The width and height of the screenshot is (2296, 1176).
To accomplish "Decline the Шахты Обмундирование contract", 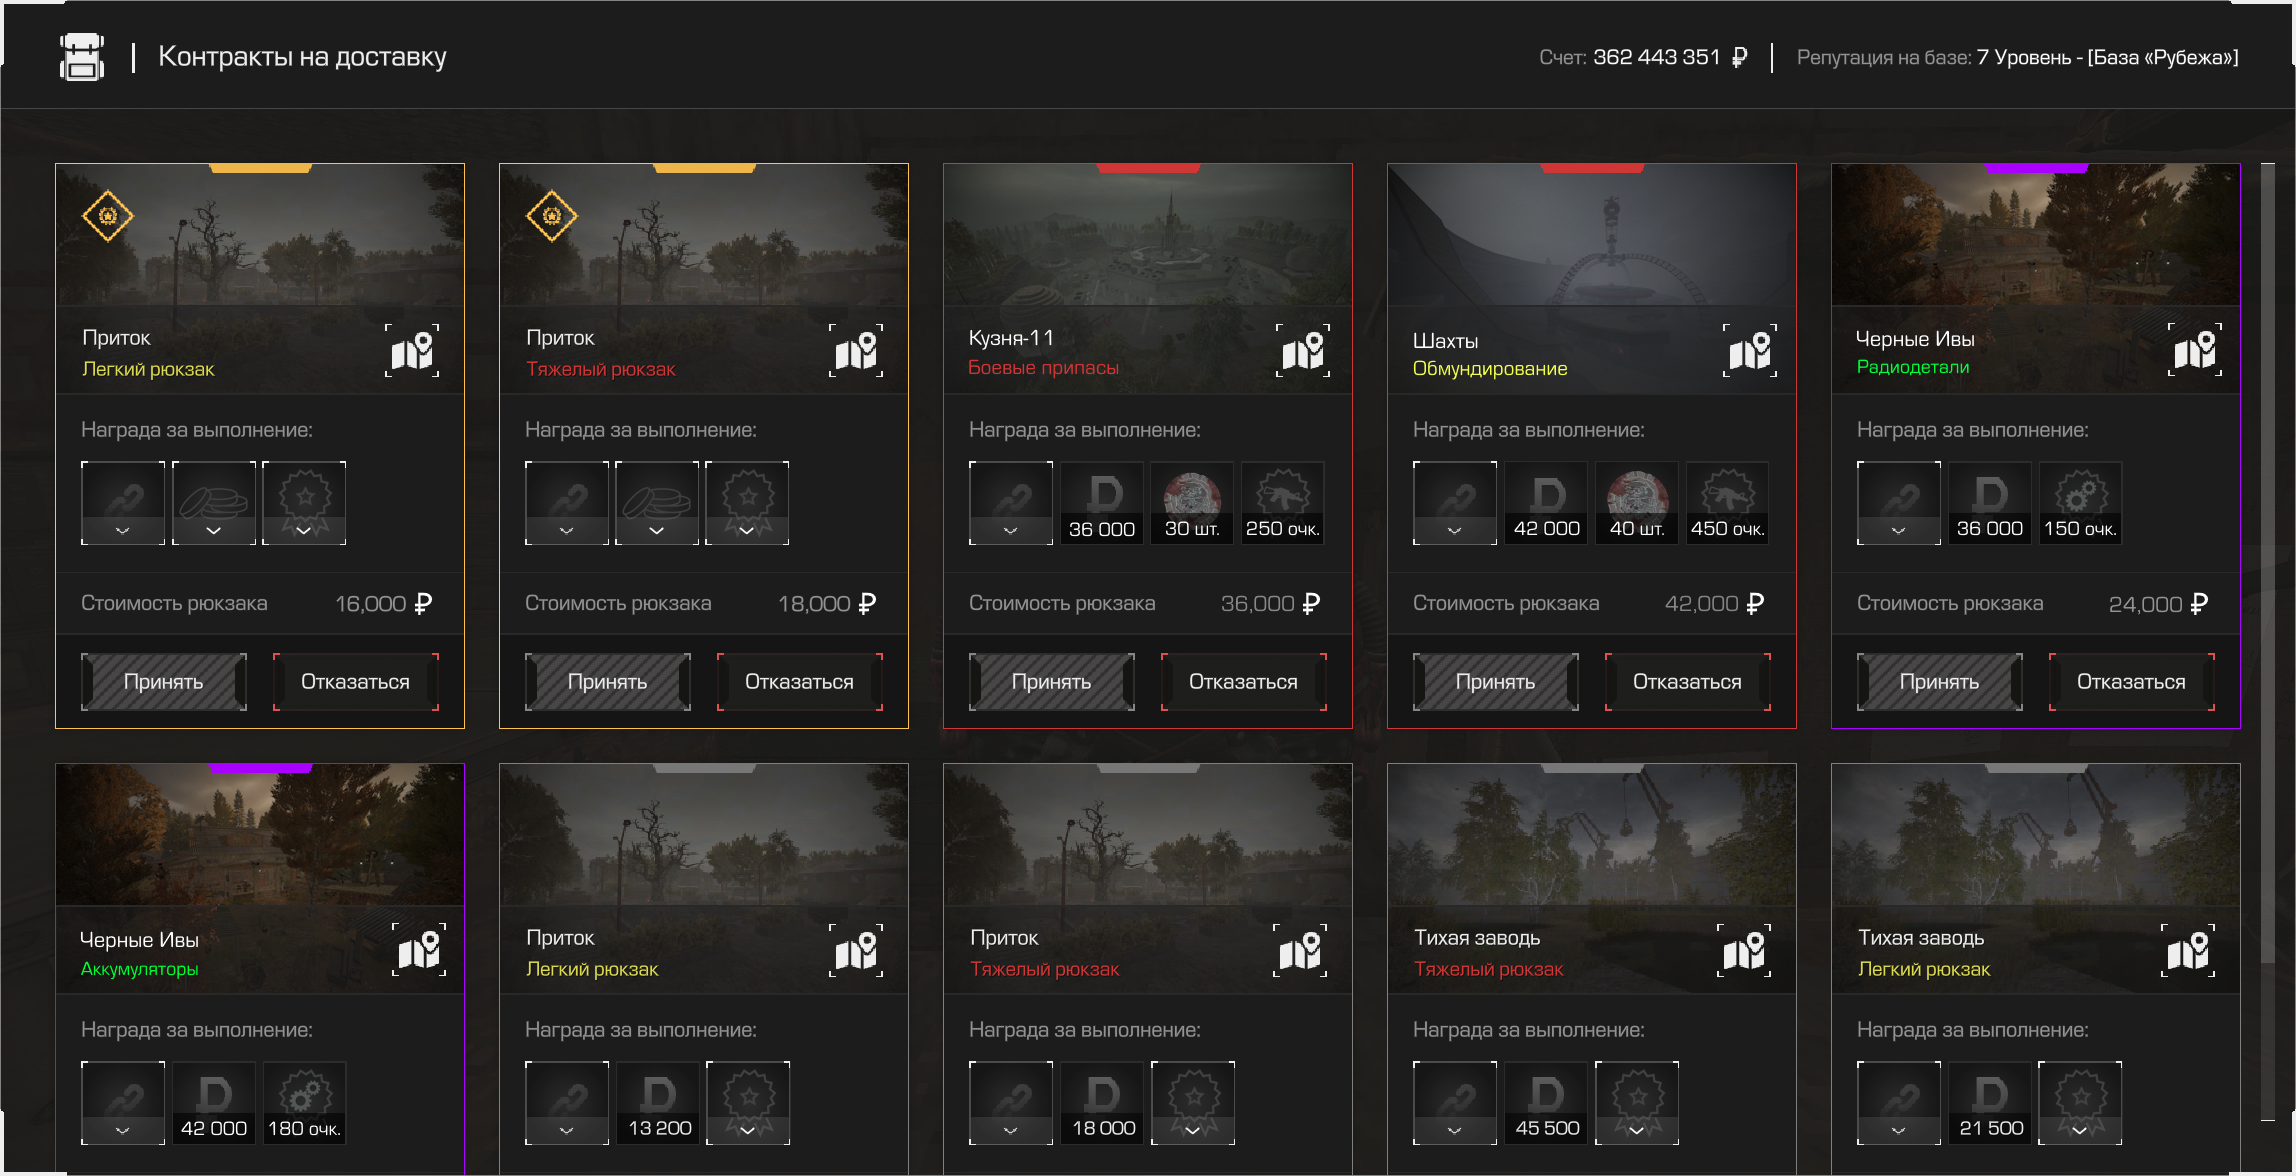I will [1687, 682].
